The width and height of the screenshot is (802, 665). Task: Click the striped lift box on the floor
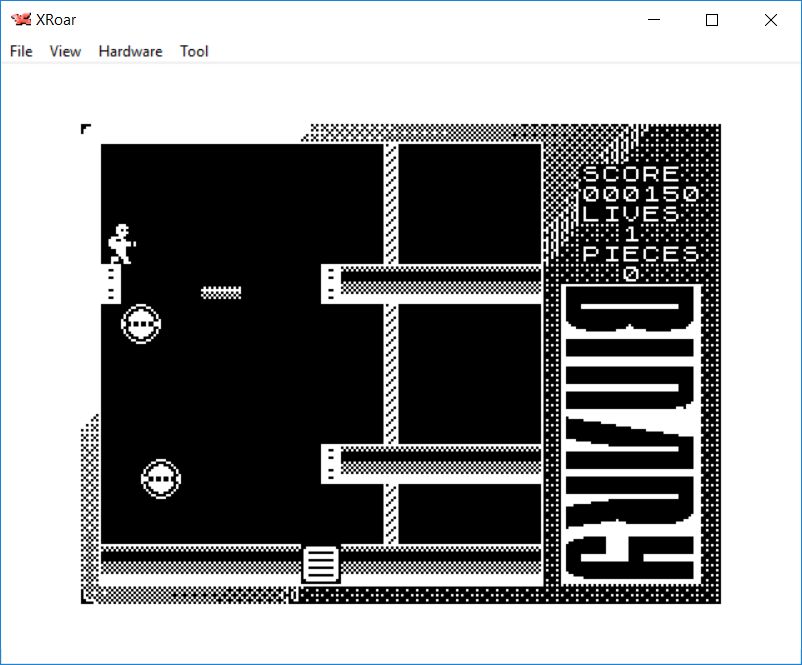coord(321,564)
